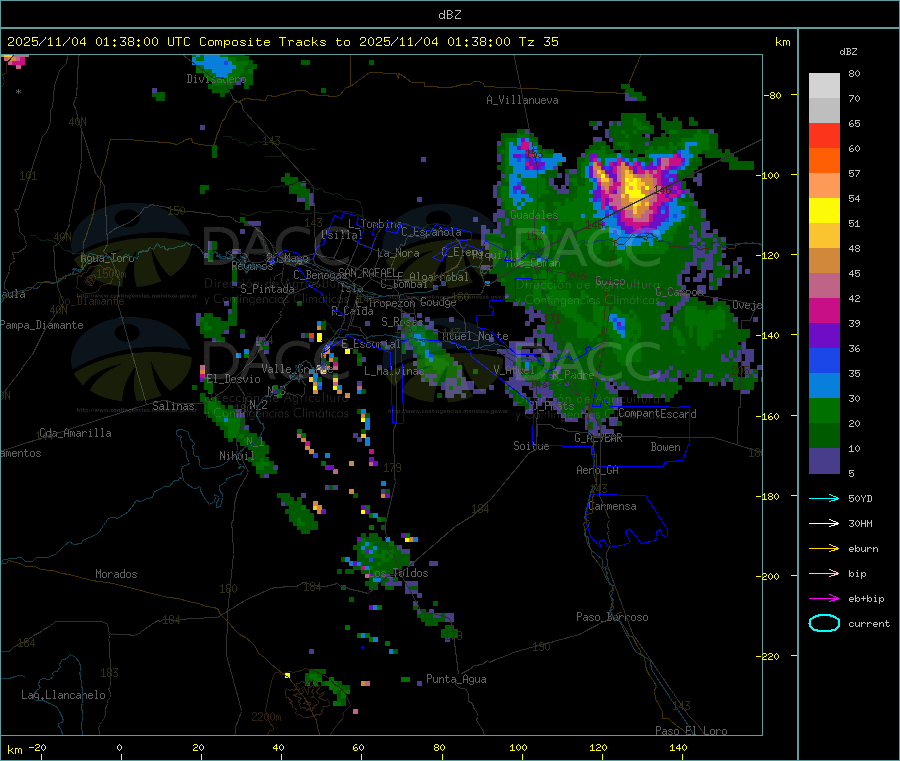Viewport: 900px width, 761px height.
Task: Click the white 30HM arrow legend icon
Action: [824, 523]
